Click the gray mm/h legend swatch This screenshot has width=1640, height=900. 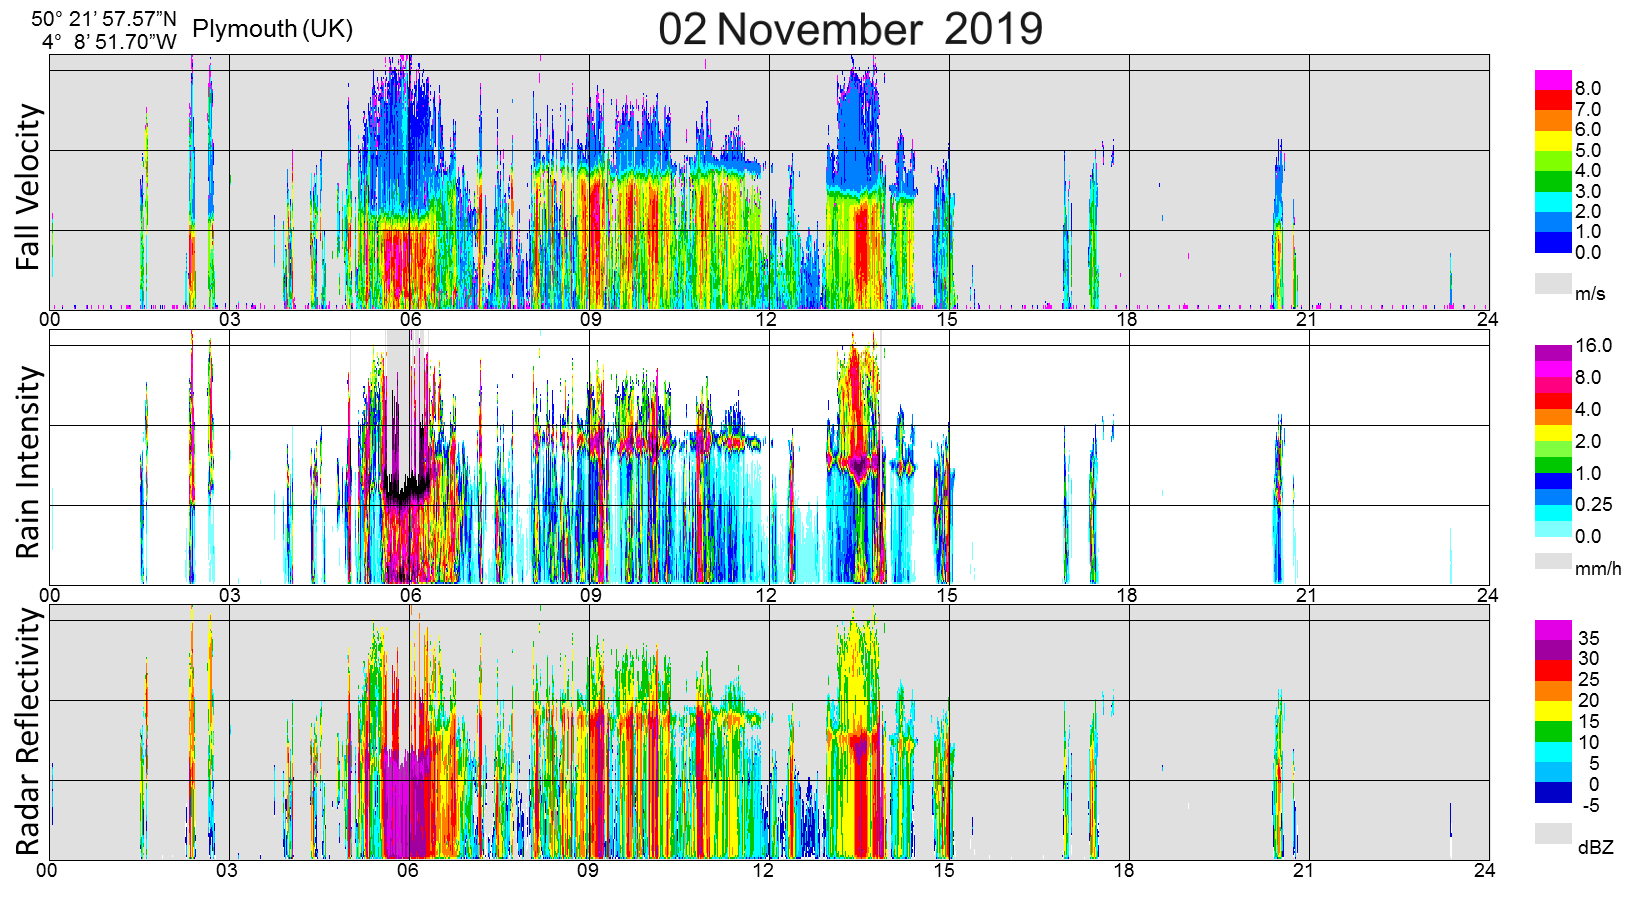(1553, 561)
